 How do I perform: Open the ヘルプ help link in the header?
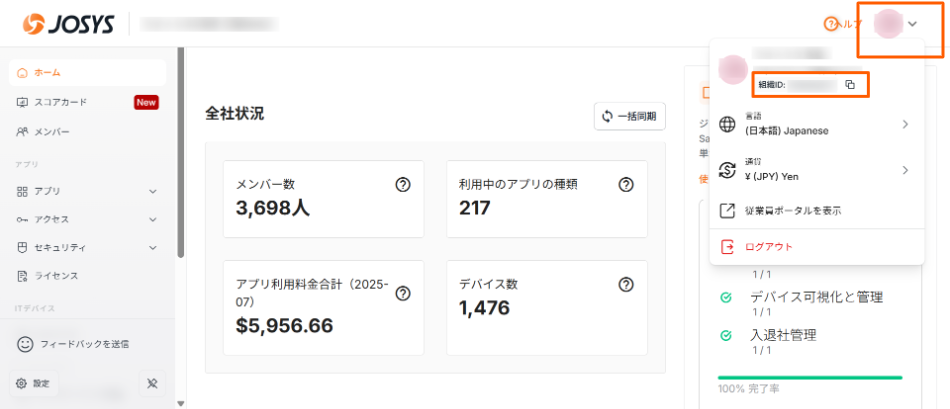coord(842,24)
